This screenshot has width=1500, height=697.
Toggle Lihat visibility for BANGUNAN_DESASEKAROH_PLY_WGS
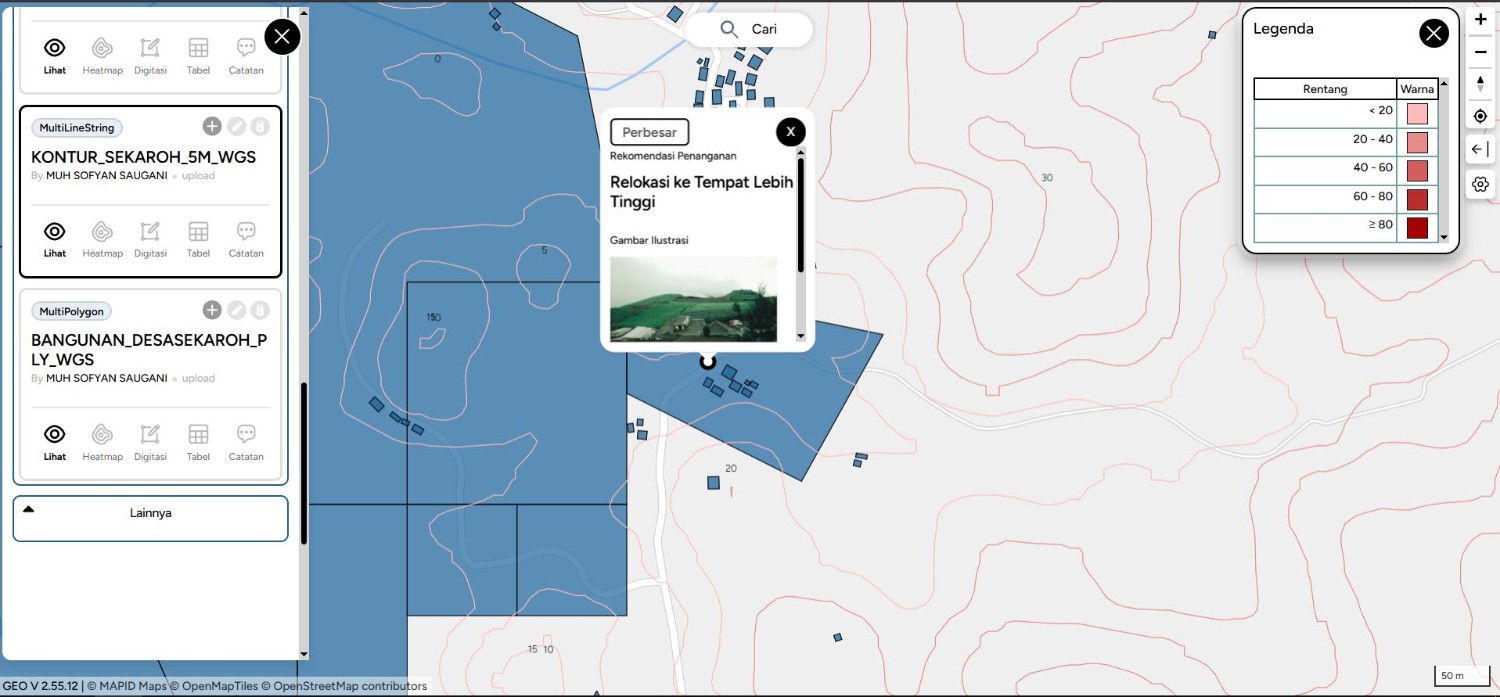point(55,441)
